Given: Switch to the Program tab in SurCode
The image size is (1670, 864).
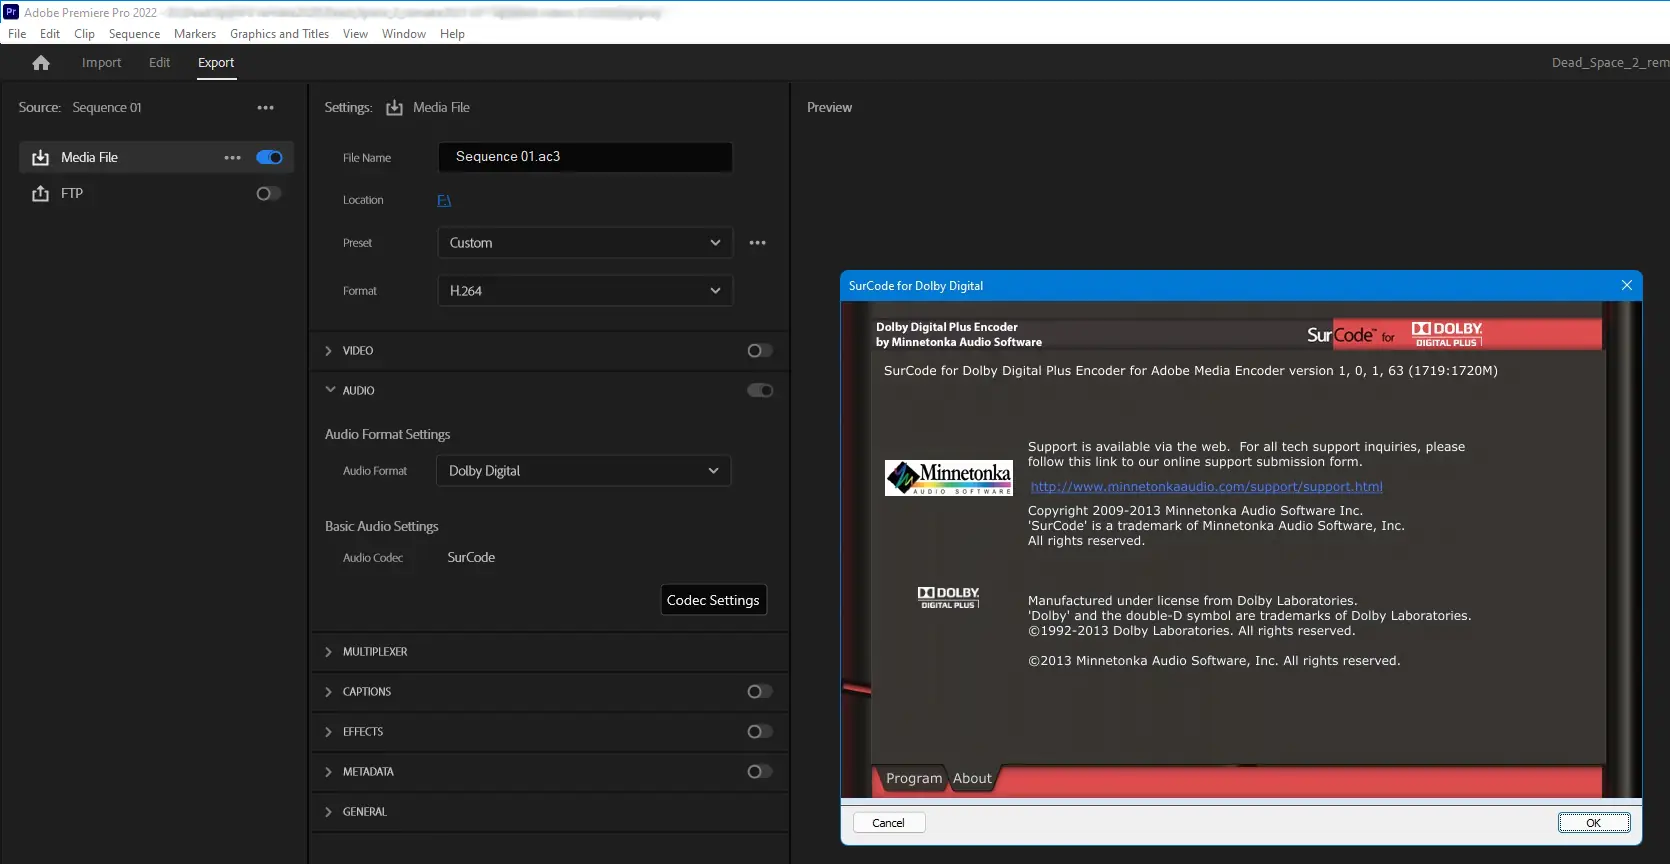Looking at the screenshot, I should 914,779.
